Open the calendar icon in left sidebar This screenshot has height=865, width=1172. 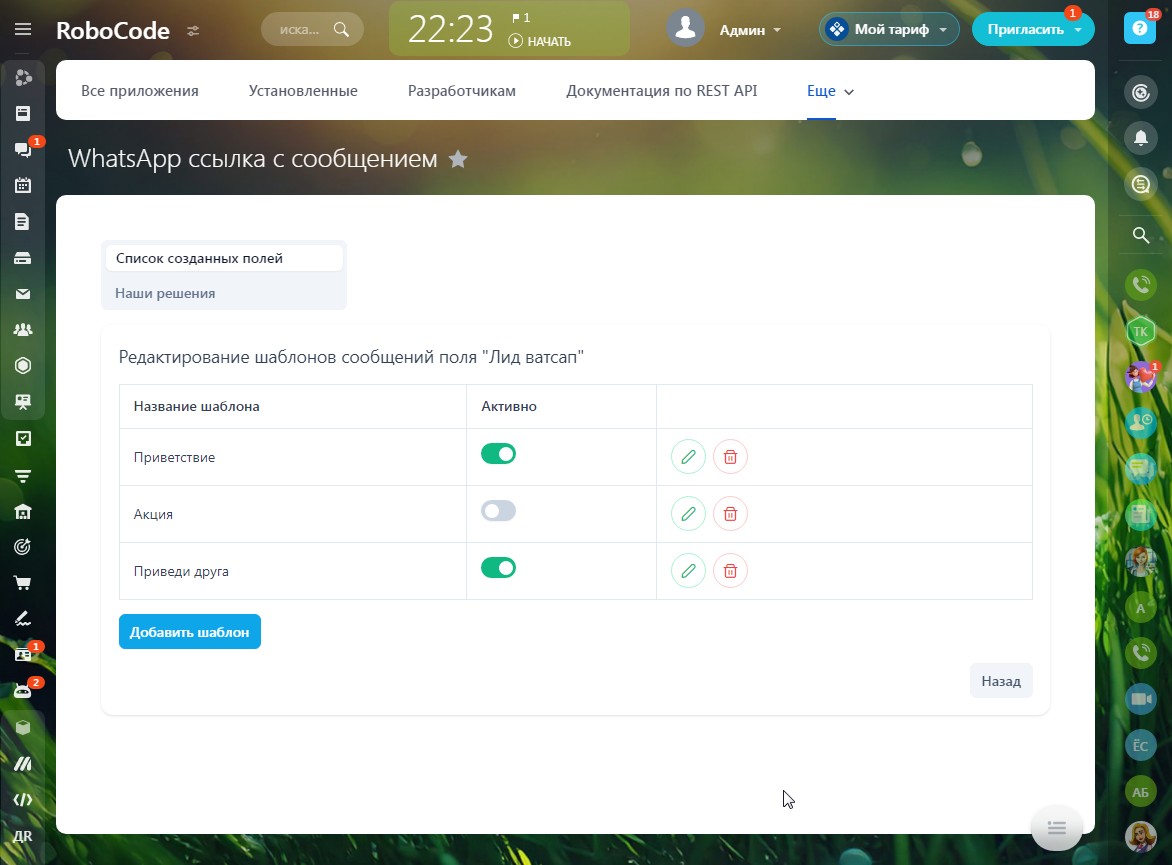pos(23,185)
